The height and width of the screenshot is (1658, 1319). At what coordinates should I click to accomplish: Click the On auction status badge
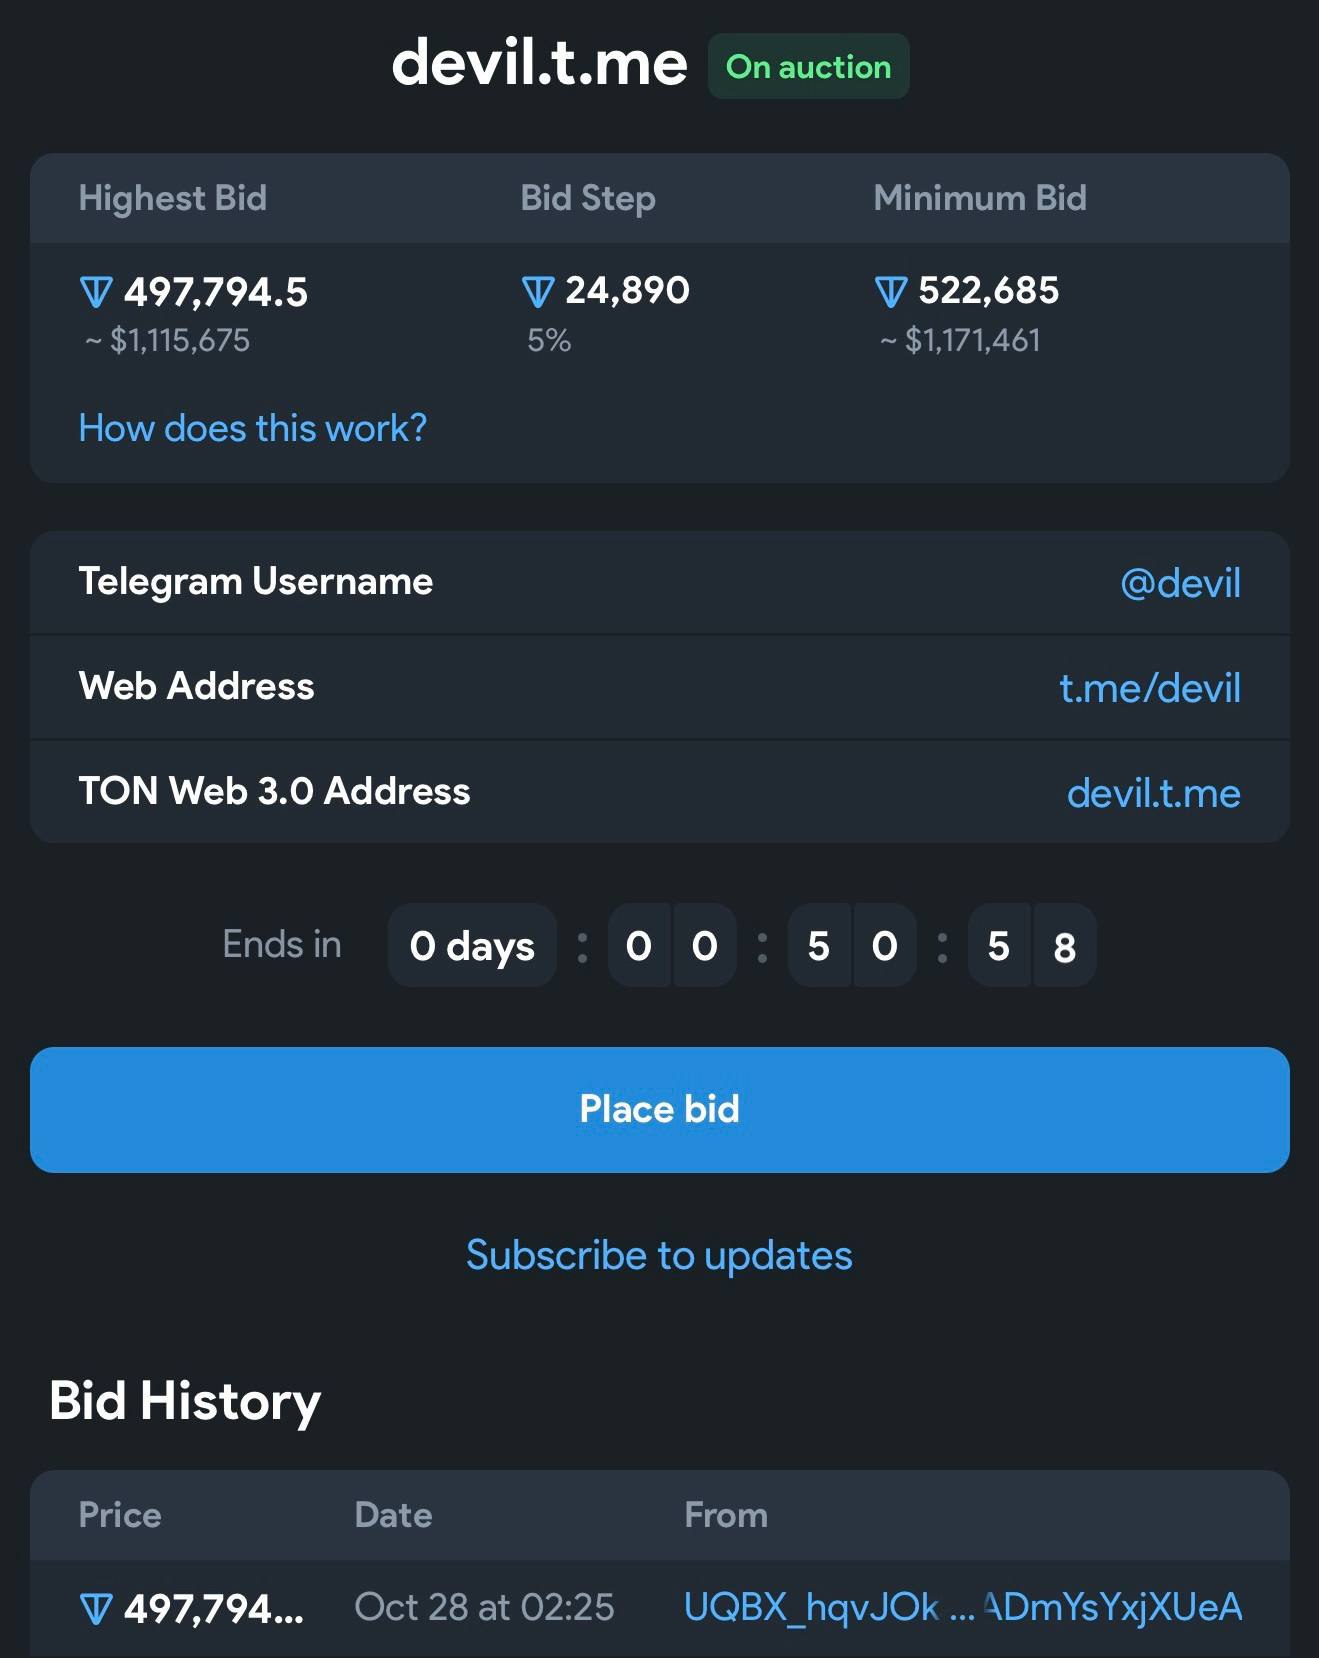click(x=809, y=66)
